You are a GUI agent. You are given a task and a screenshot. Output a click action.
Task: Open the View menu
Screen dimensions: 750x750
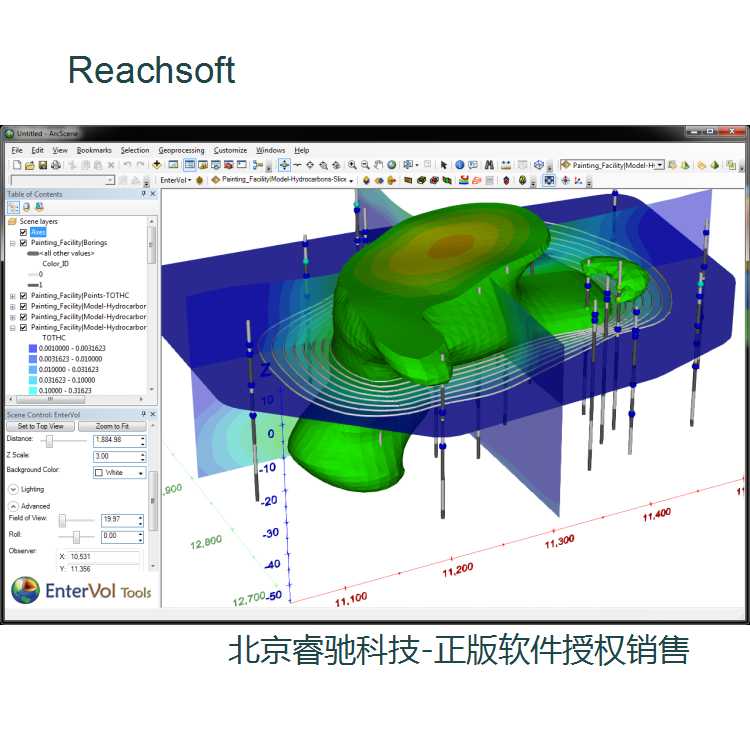pyautogui.click(x=60, y=150)
